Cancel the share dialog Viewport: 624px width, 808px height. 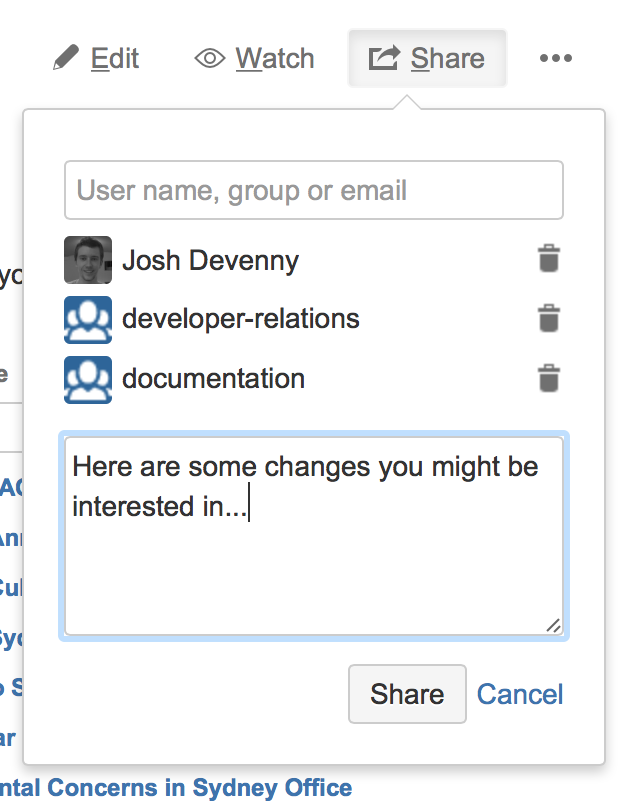coord(520,694)
